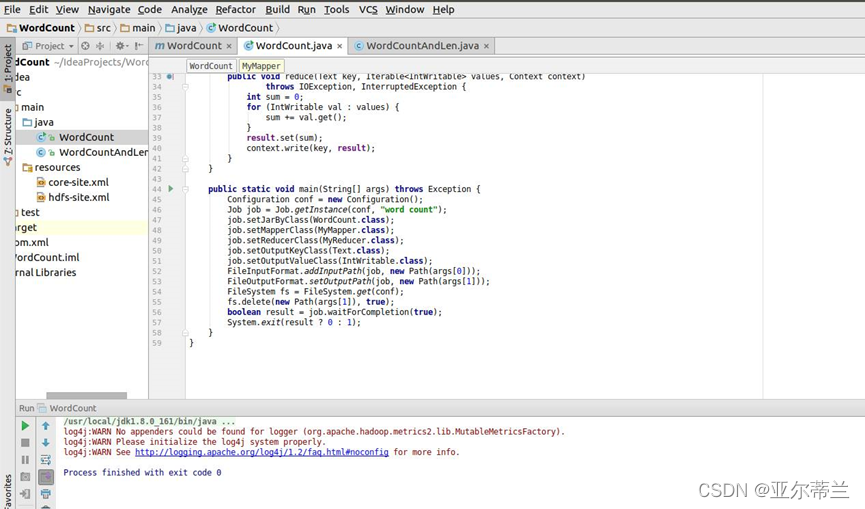Click the blue down arrow in console
Viewport: 865px width, 509px height.
click(x=46, y=443)
